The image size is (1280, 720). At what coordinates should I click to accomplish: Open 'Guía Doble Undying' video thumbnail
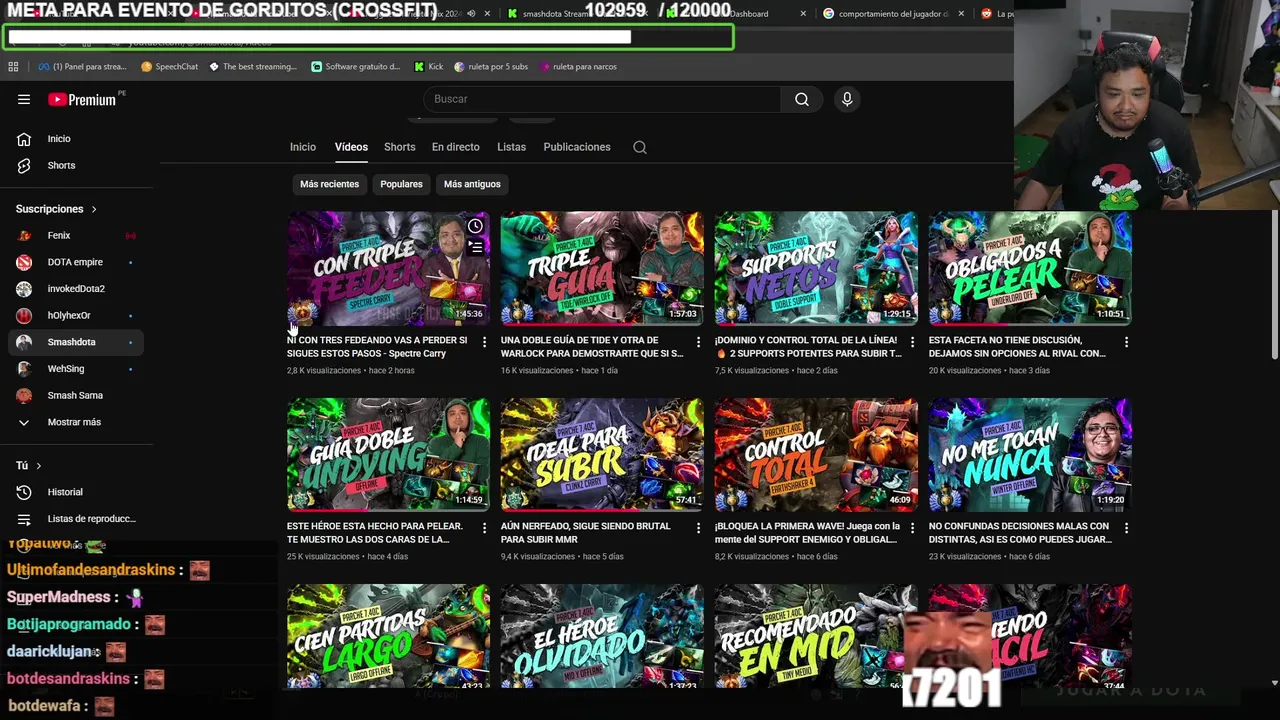[x=388, y=455]
